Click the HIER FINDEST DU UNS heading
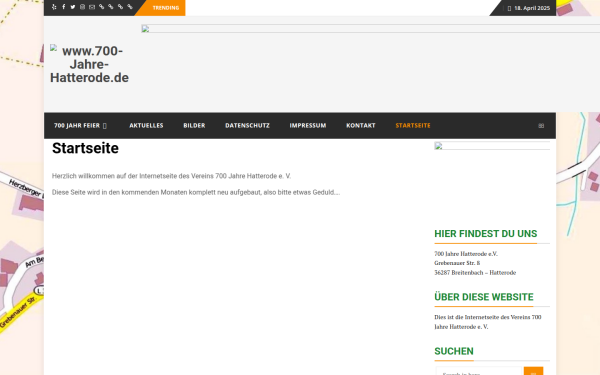Viewport: 600px width, 375px height. coord(486,233)
